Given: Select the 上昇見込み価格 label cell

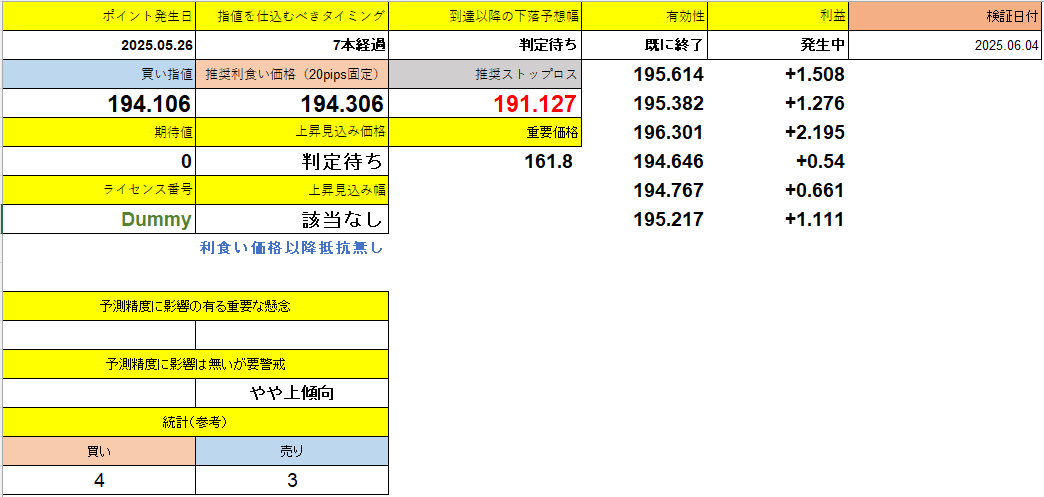Looking at the screenshot, I should pos(292,132).
